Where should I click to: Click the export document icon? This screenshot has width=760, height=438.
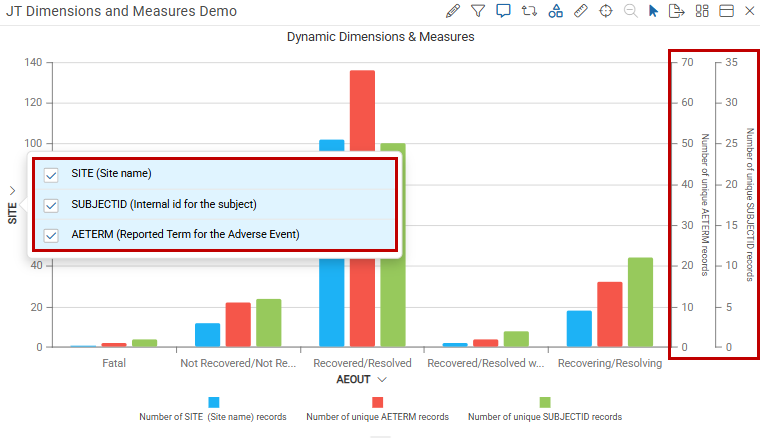(676, 11)
